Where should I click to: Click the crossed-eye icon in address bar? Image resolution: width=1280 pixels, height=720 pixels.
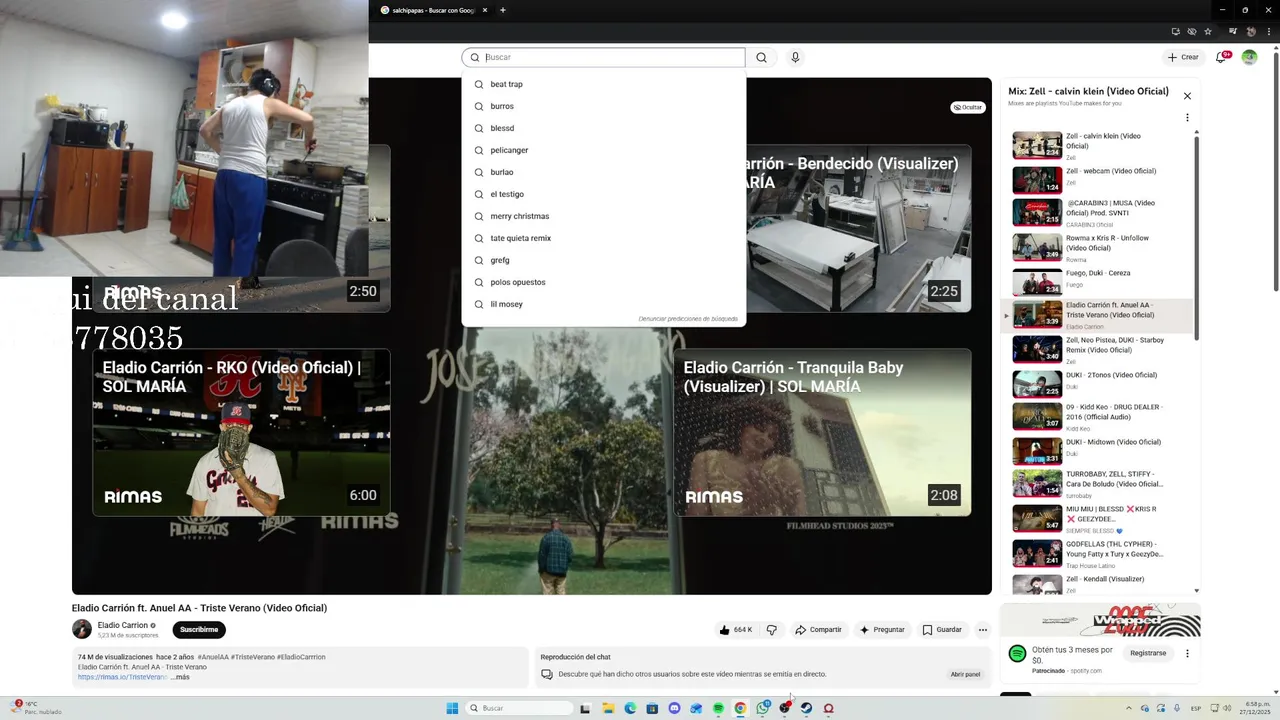(1194, 31)
